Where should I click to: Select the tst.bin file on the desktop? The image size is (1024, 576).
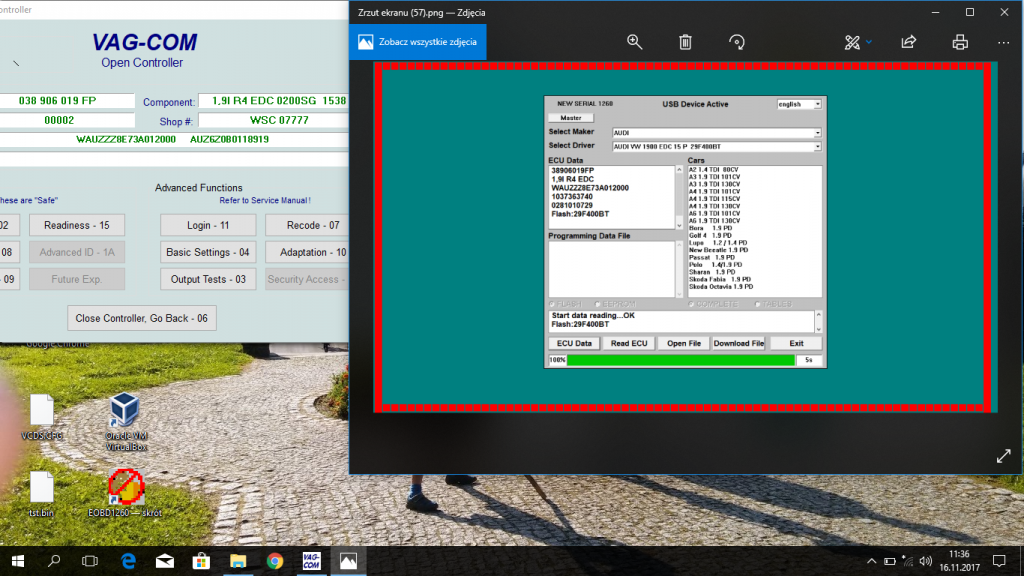pyautogui.click(x=41, y=494)
